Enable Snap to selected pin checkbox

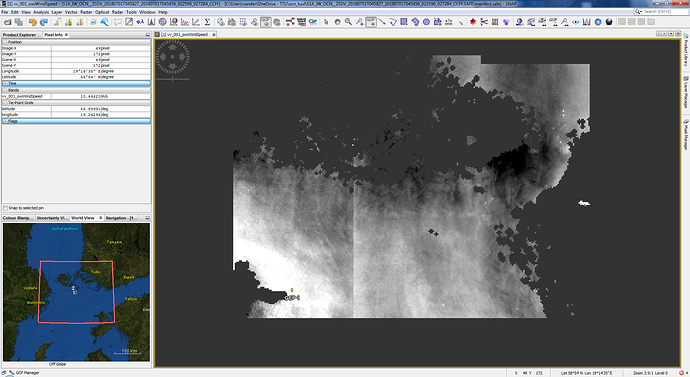pyautogui.click(x=5, y=208)
